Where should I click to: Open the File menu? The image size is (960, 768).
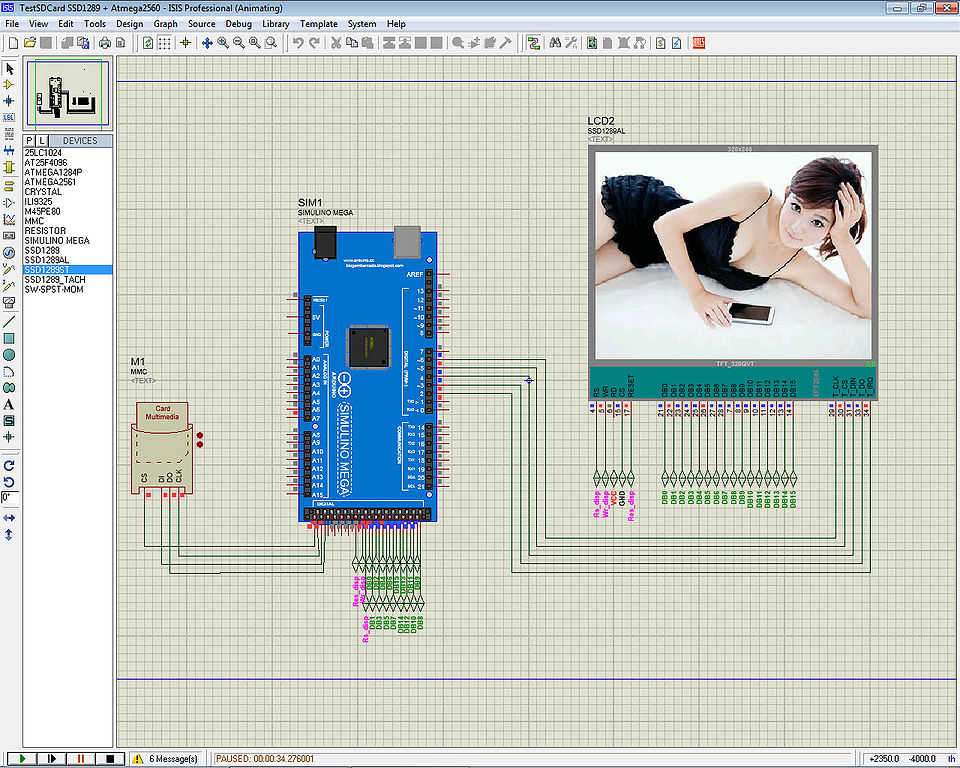click(12, 24)
